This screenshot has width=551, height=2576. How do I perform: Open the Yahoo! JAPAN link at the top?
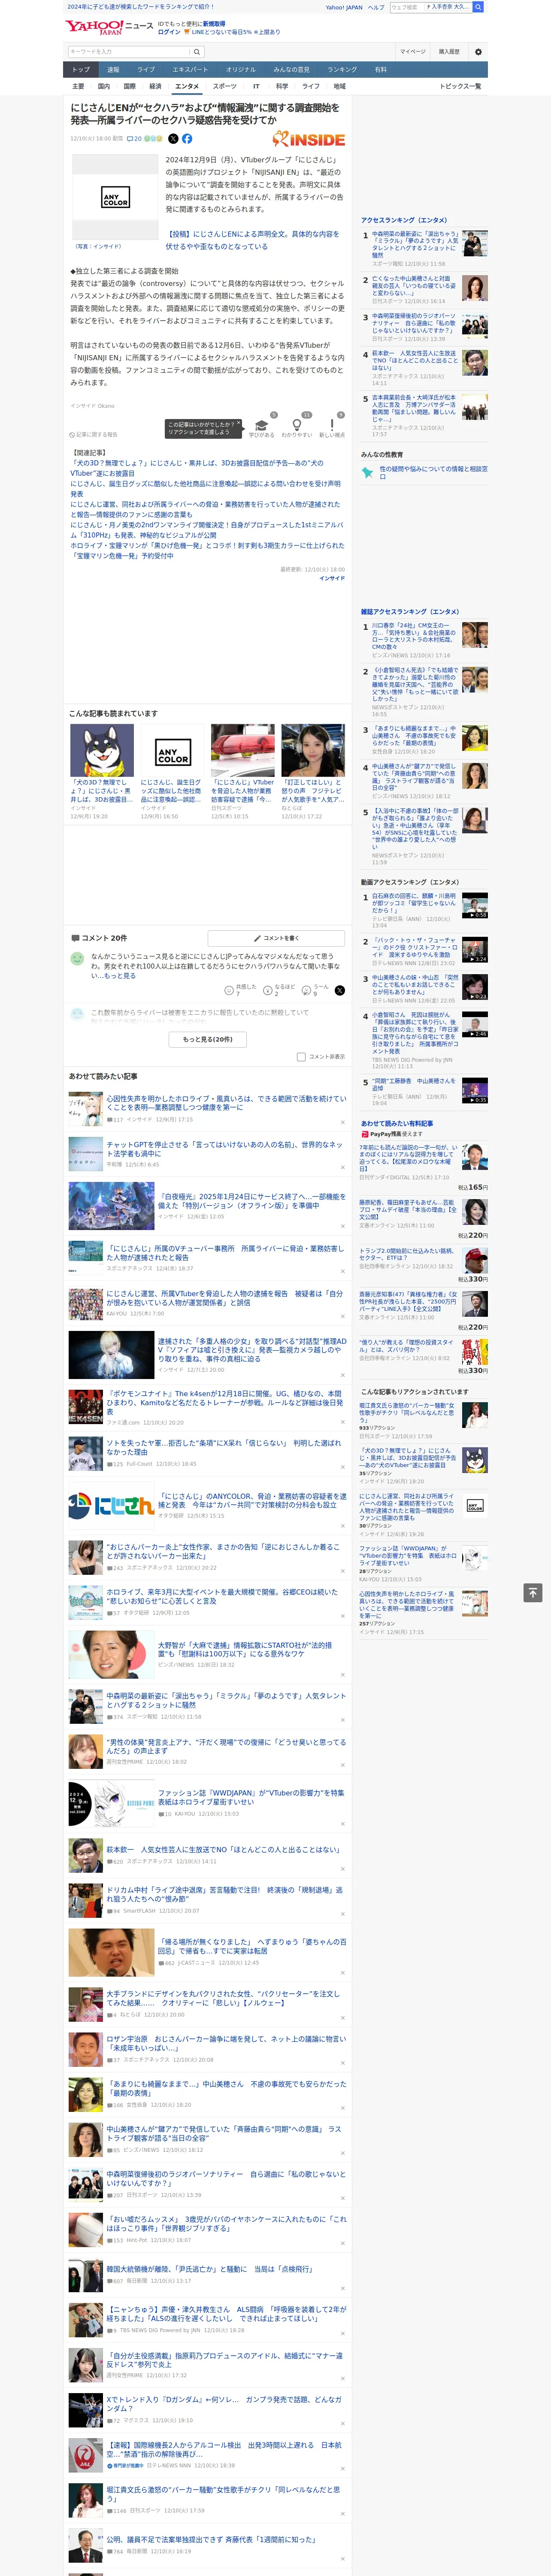pyautogui.click(x=344, y=7)
